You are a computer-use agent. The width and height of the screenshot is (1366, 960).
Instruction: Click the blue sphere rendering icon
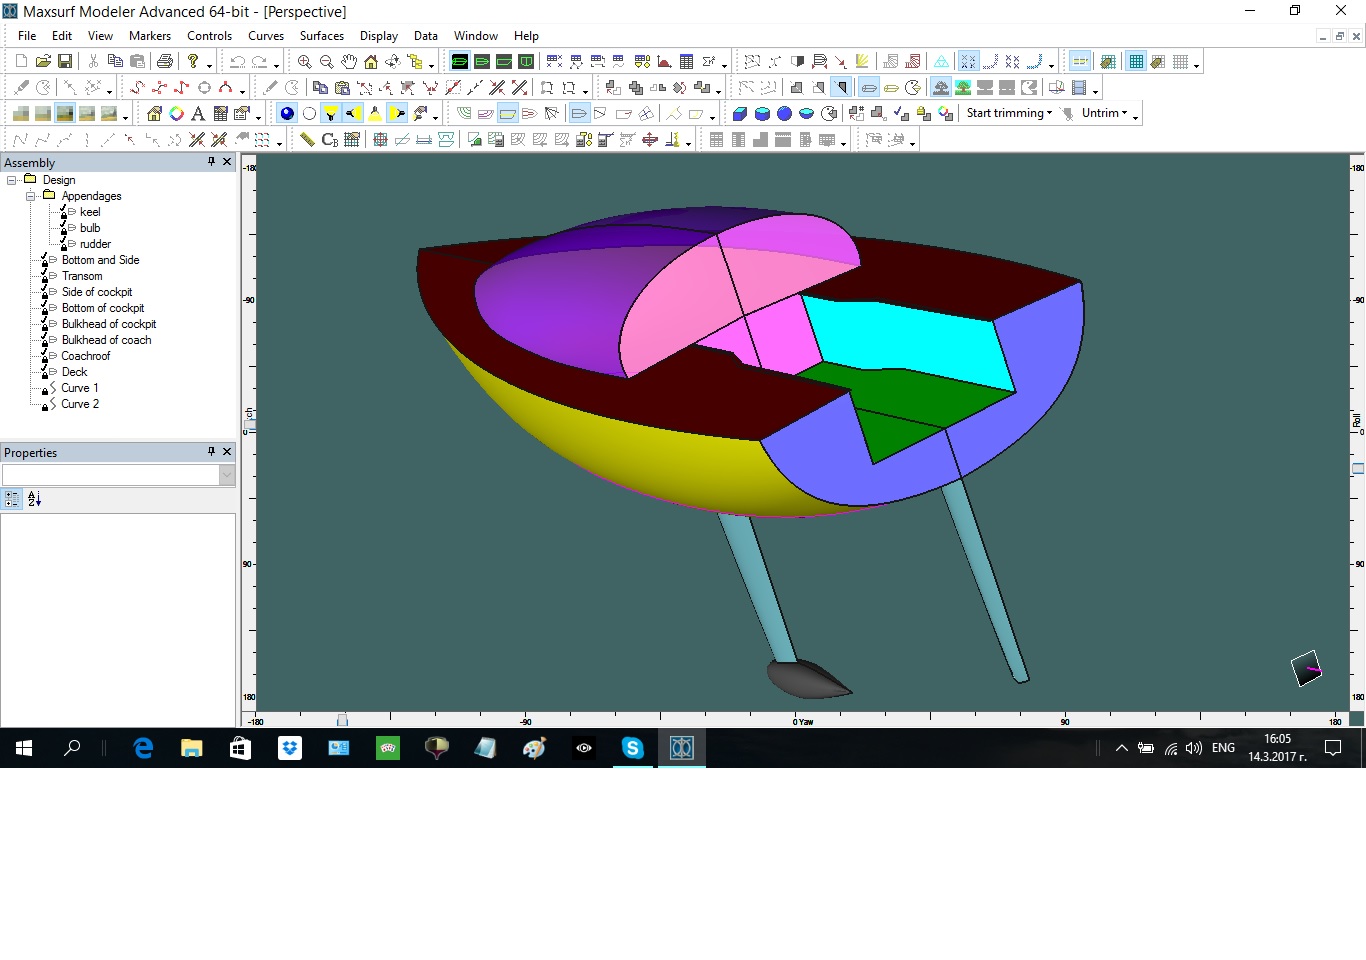287,114
